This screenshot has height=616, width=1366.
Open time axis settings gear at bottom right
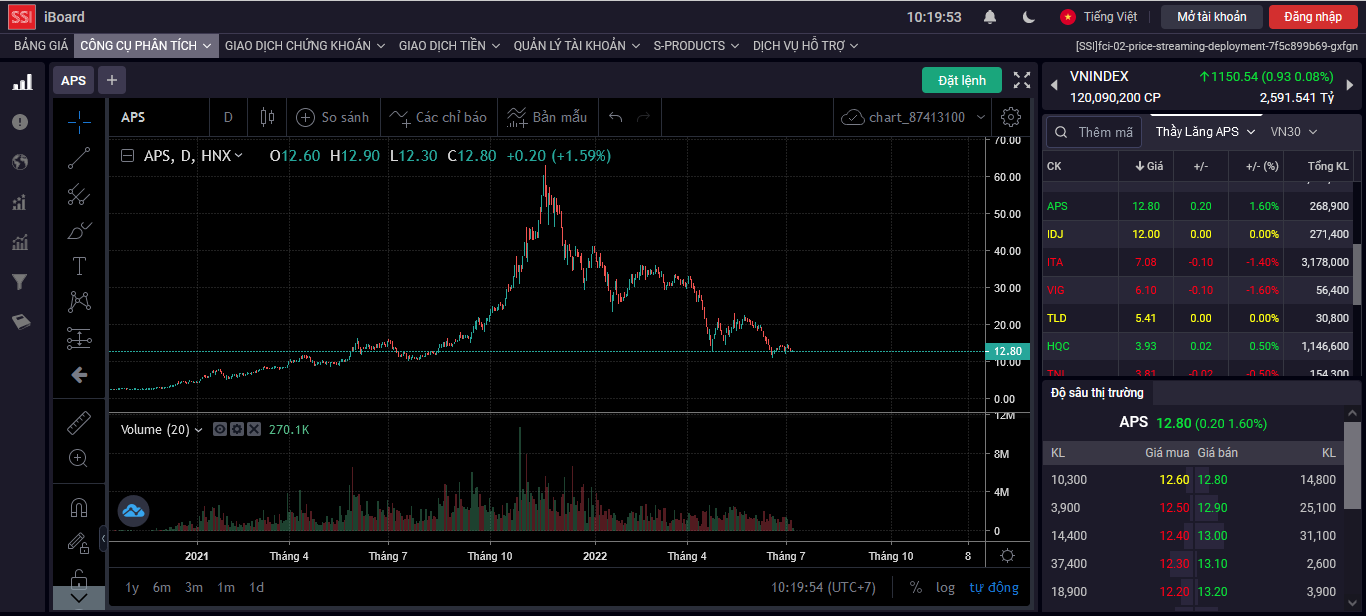1007,556
